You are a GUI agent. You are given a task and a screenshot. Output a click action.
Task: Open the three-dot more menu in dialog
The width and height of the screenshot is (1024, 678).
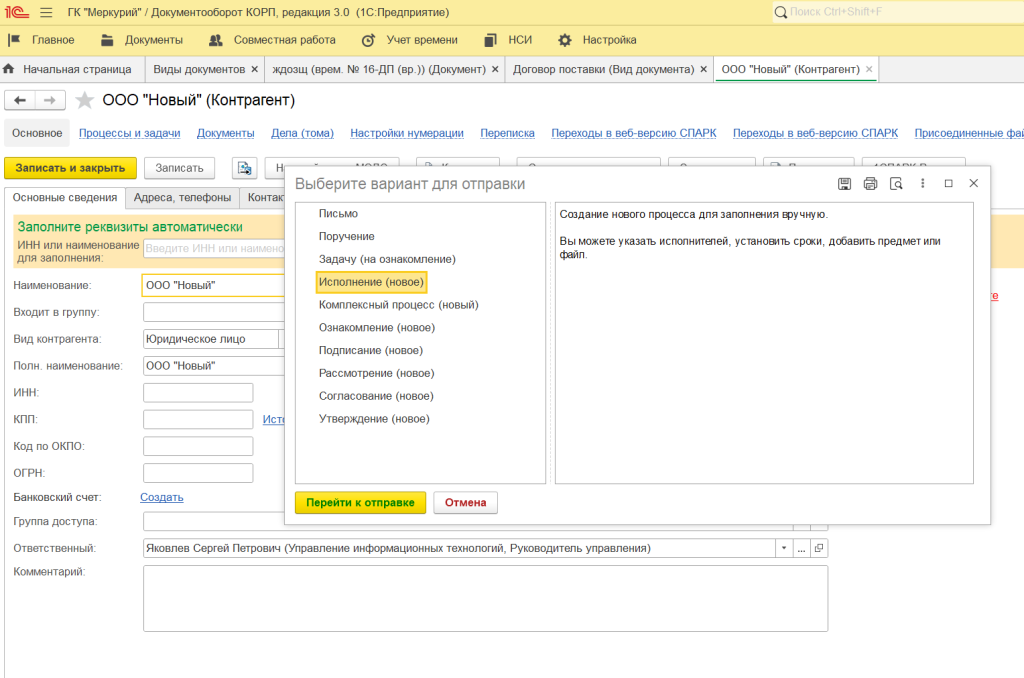pyautogui.click(x=922, y=183)
